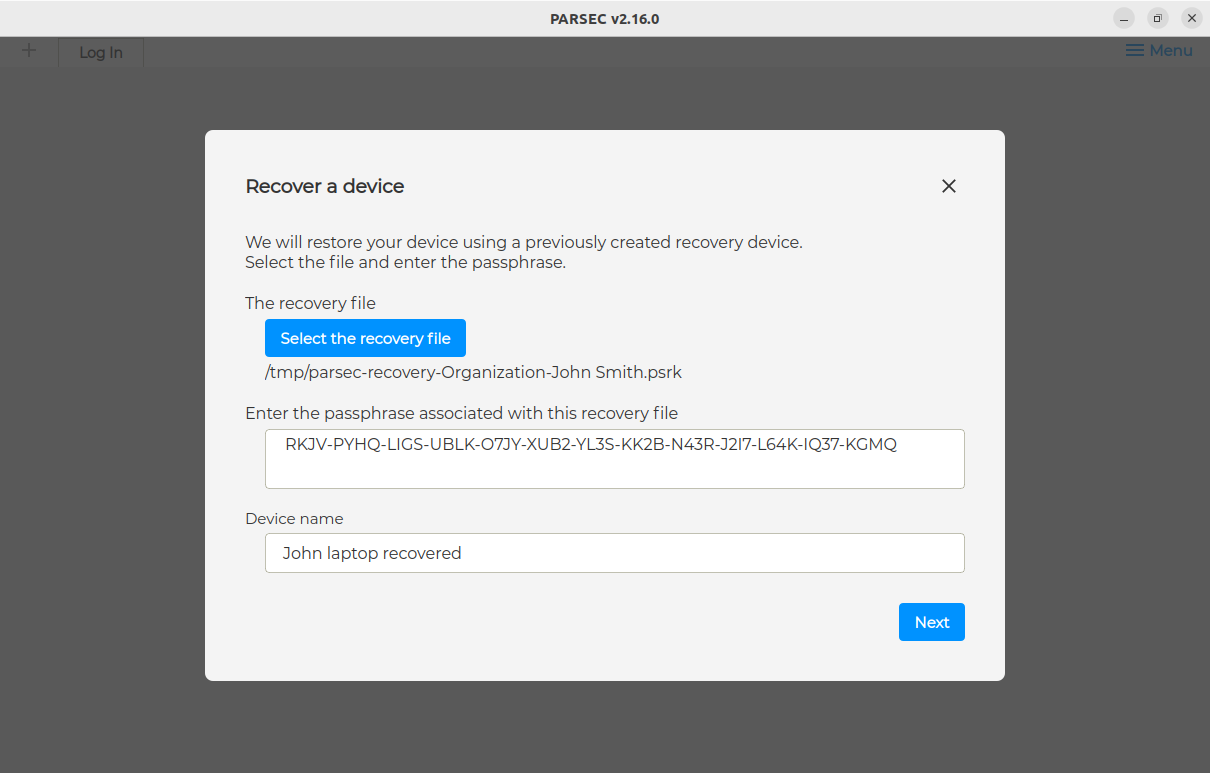
Task: Click the Enter the passphrase label
Action: pyautogui.click(x=462, y=413)
